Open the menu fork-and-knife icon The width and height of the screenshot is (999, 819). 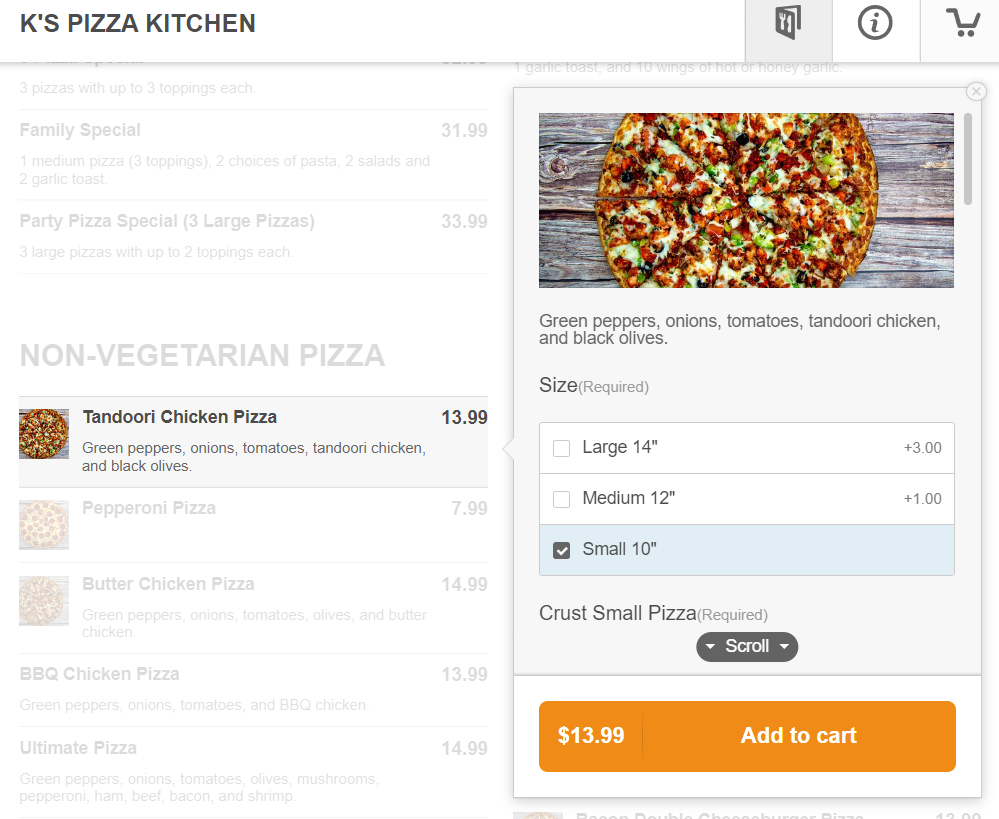[788, 24]
